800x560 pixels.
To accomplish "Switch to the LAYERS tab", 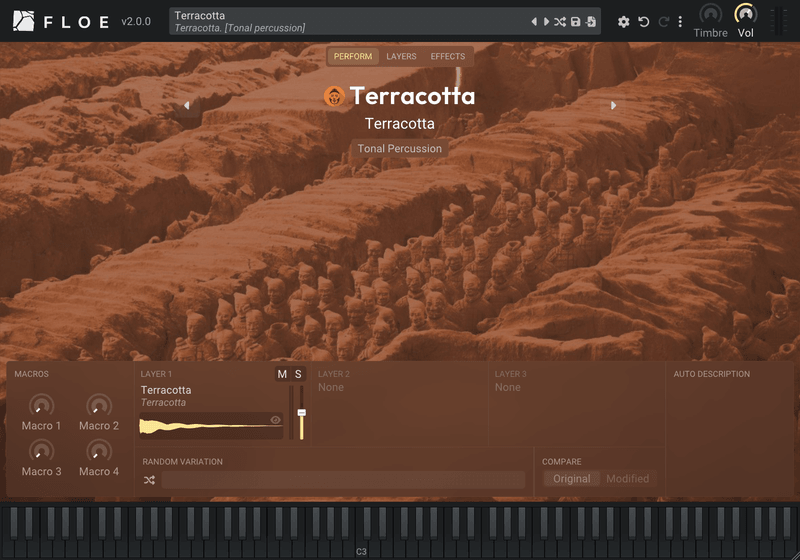I will (x=401, y=56).
